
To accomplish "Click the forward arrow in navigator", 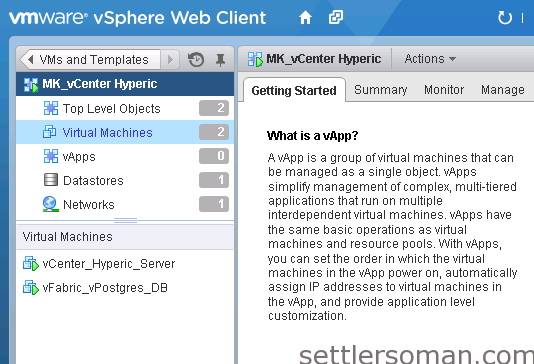I will pos(170,60).
